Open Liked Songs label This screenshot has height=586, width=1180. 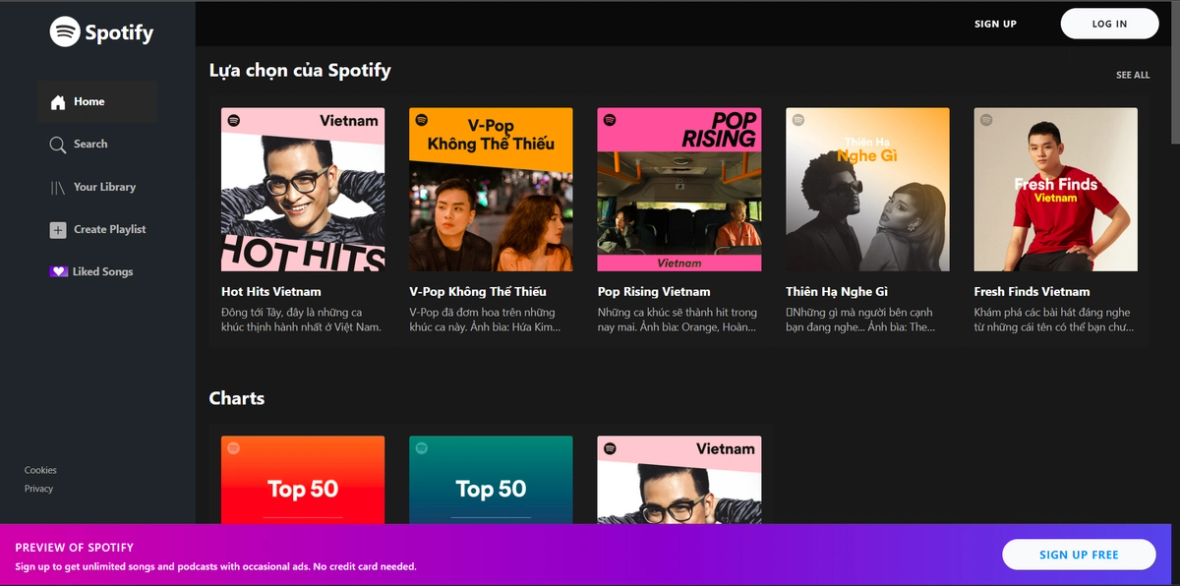(103, 272)
